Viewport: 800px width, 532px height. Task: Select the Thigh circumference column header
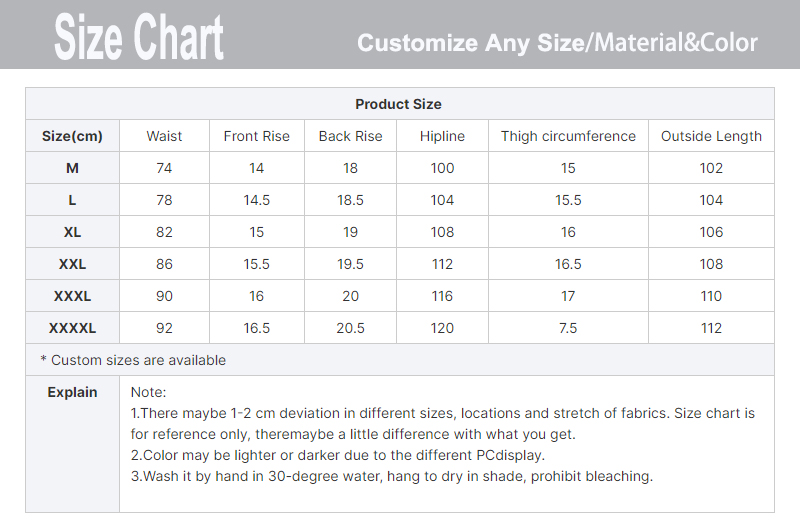tap(568, 136)
